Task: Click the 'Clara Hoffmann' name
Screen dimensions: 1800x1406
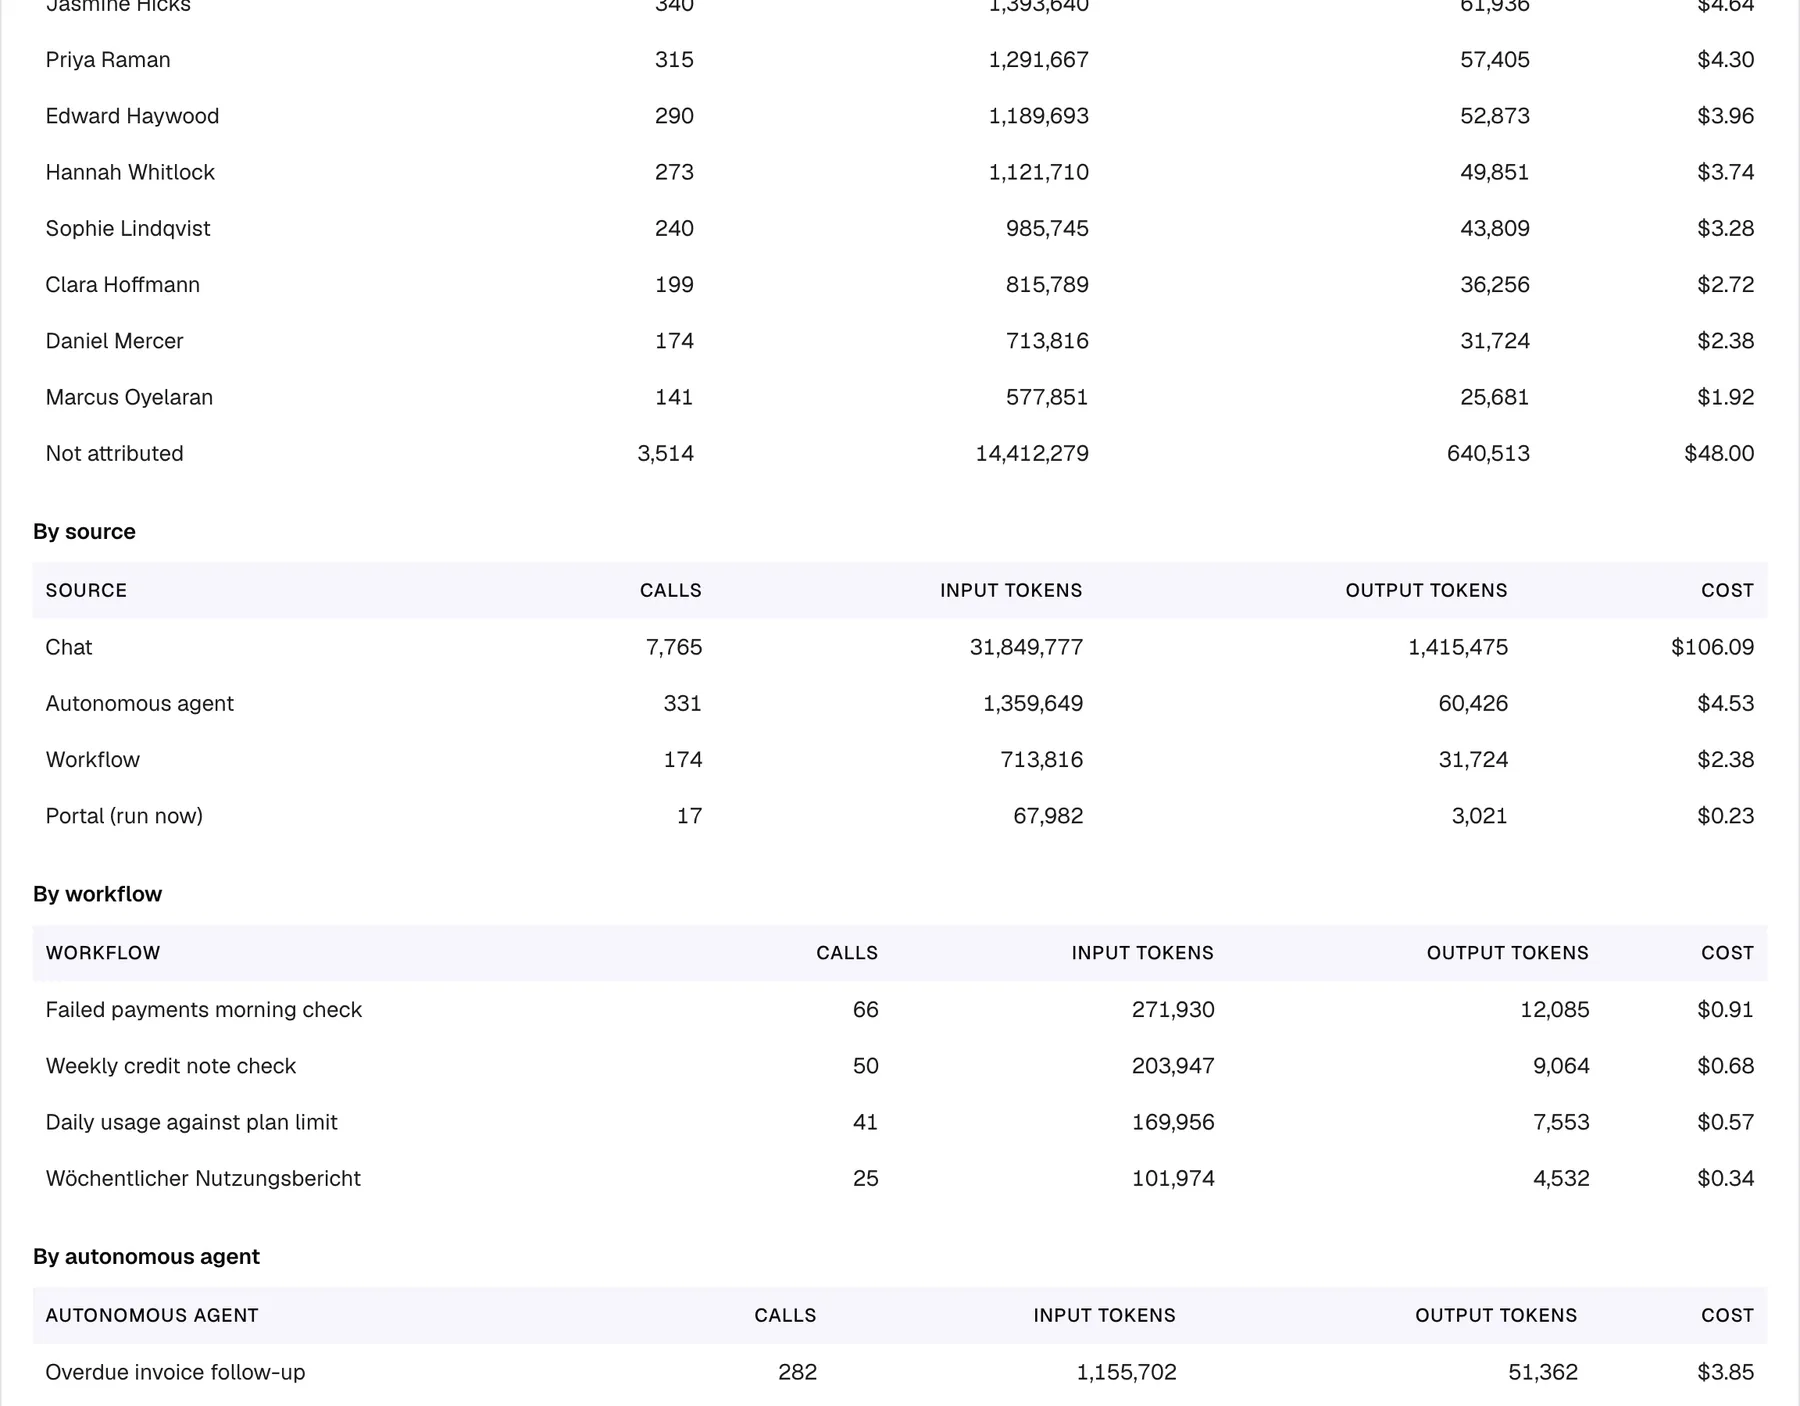Action: (123, 285)
